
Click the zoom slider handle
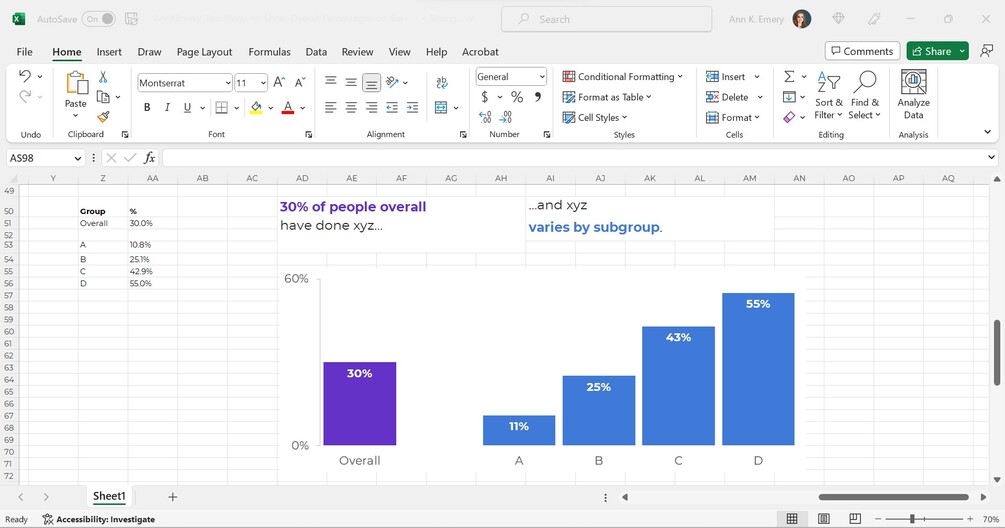[912, 518]
